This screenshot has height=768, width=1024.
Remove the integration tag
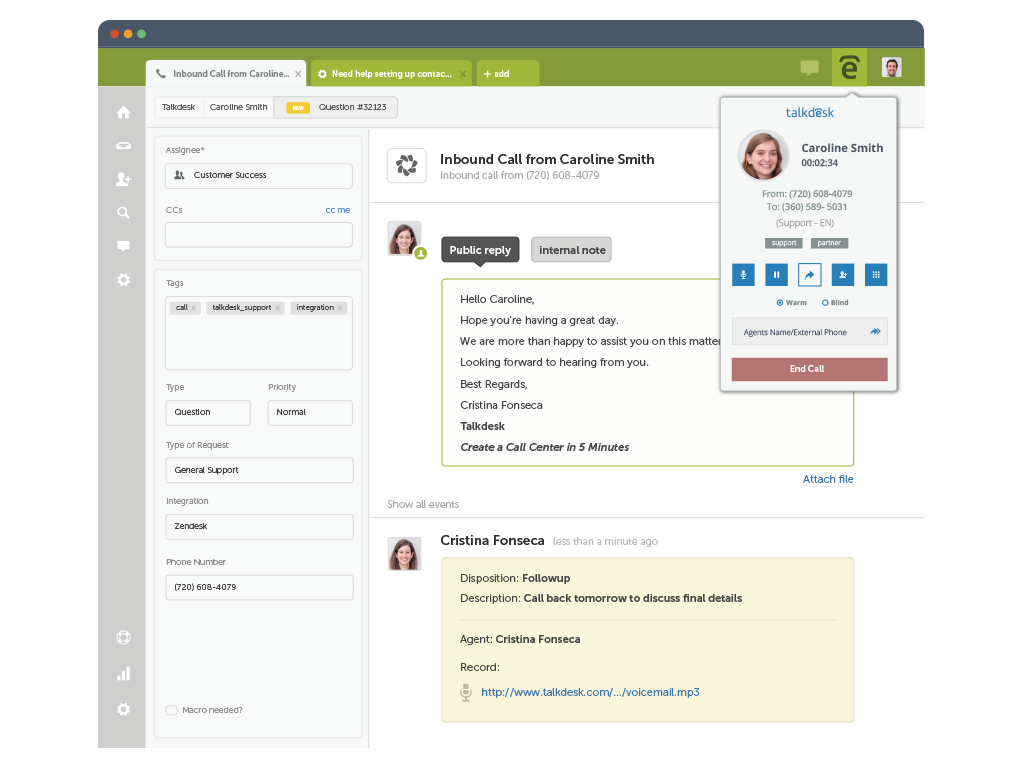[x=340, y=308]
